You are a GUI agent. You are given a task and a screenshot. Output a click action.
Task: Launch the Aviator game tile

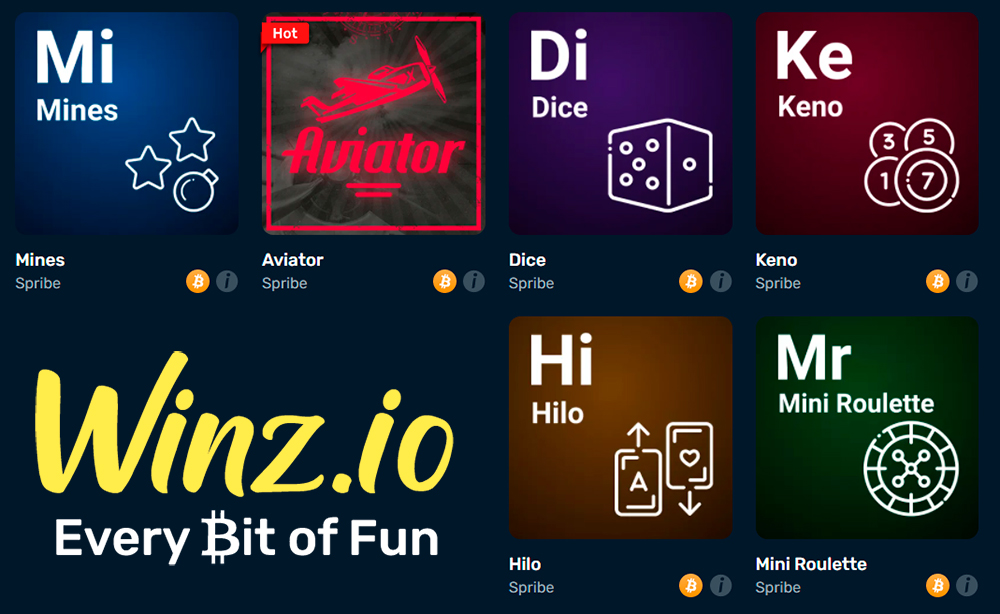point(374,123)
